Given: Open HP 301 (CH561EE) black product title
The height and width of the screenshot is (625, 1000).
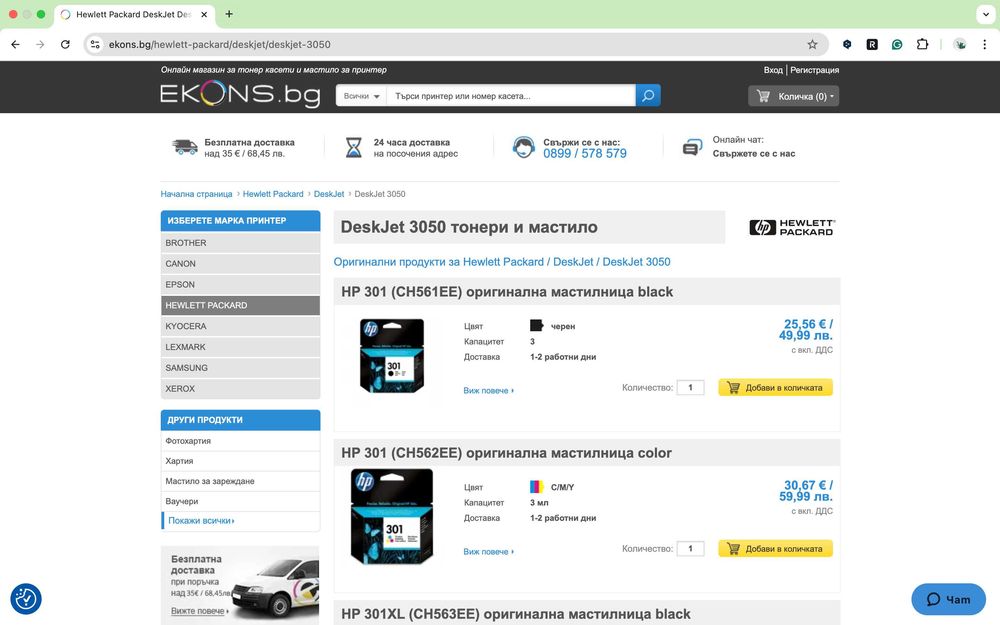Looking at the screenshot, I should pos(507,292).
